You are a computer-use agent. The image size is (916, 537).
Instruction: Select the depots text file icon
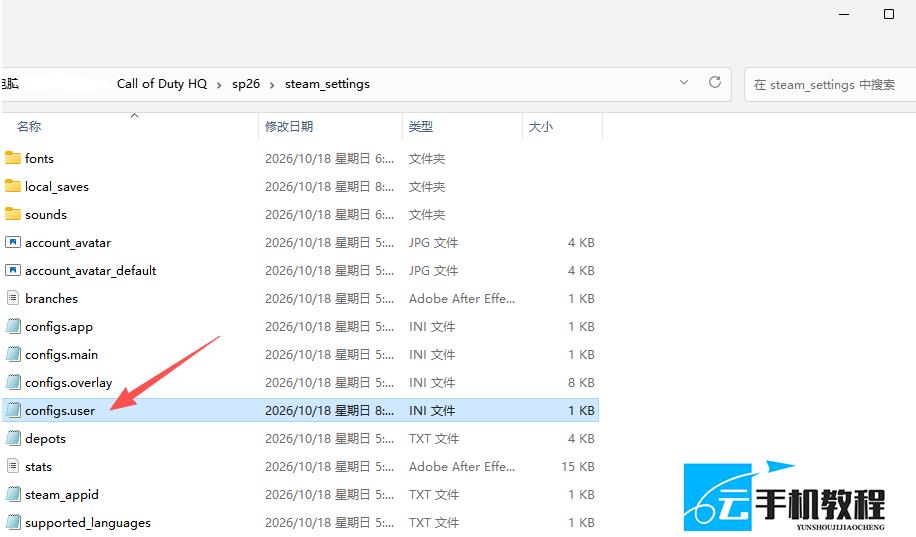tap(13, 438)
